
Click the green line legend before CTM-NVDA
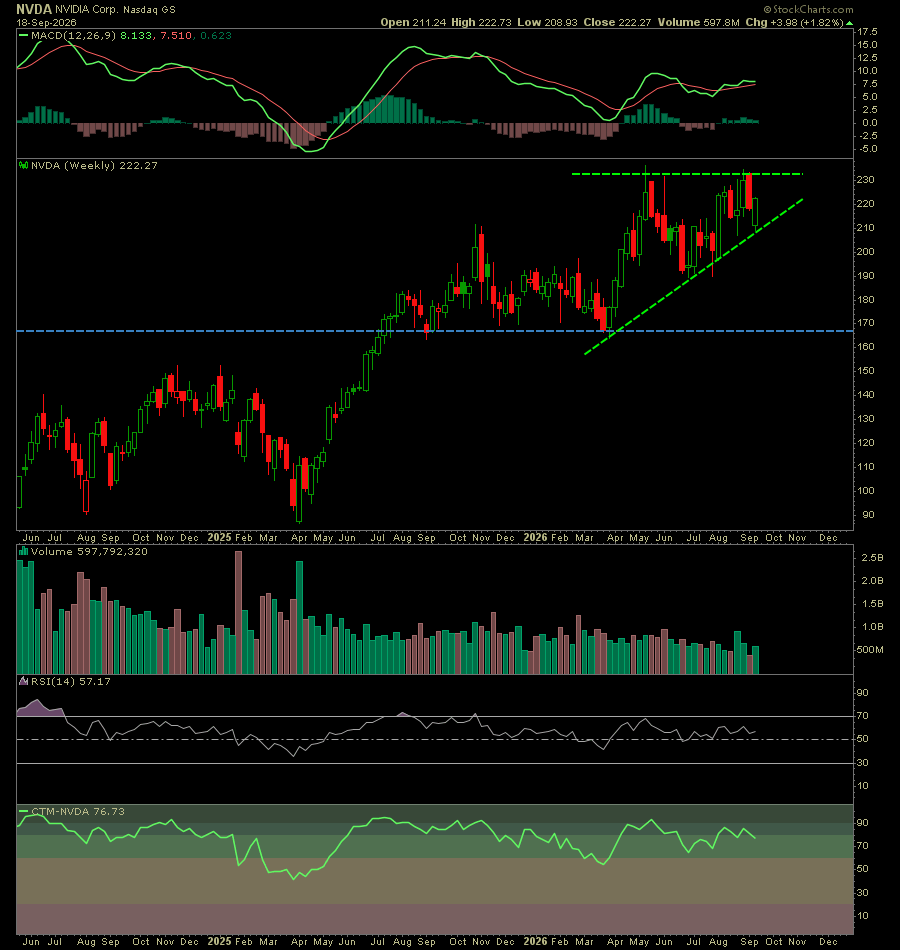point(24,811)
